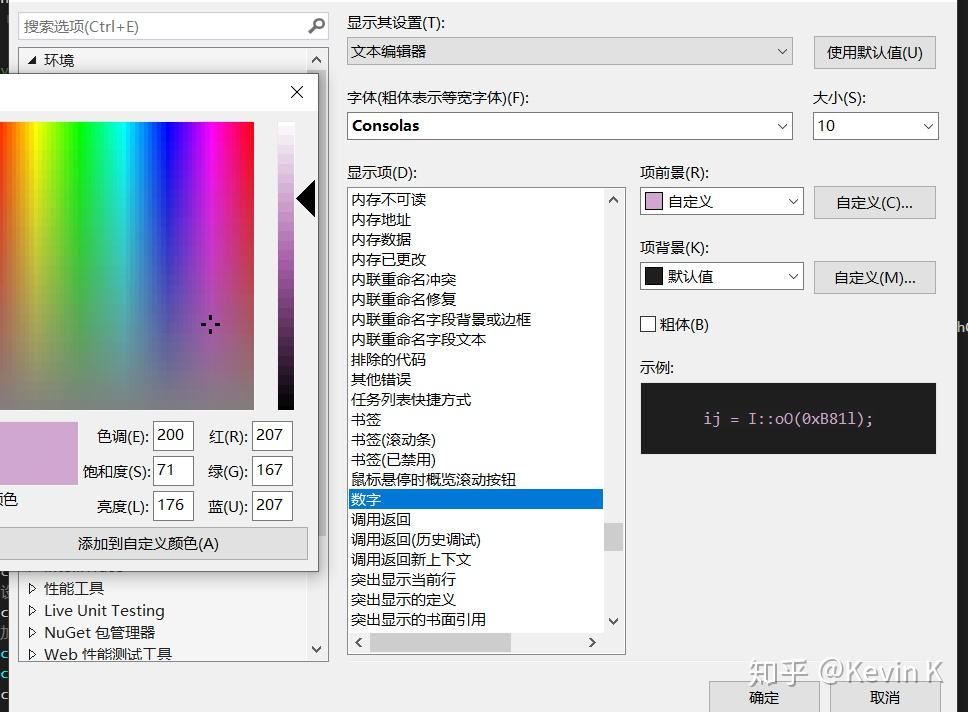Open the 项前景 自定义 color dropdown
The image size is (968, 712).
(x=722, y=201)
